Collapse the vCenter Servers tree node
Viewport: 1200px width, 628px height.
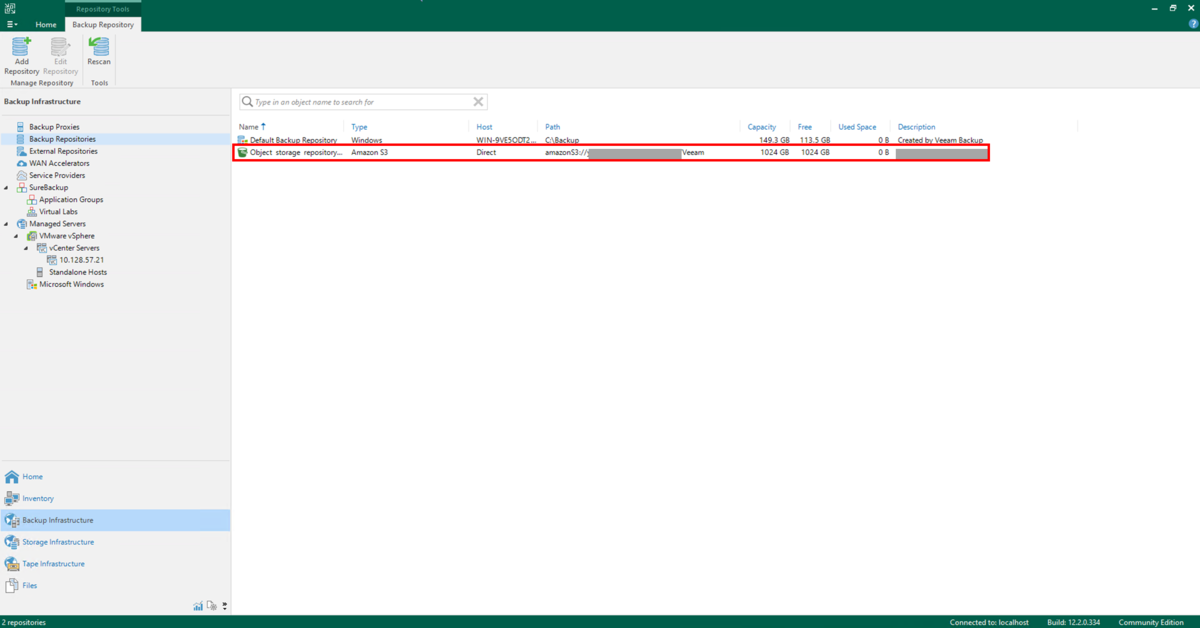tap(27, 248)
